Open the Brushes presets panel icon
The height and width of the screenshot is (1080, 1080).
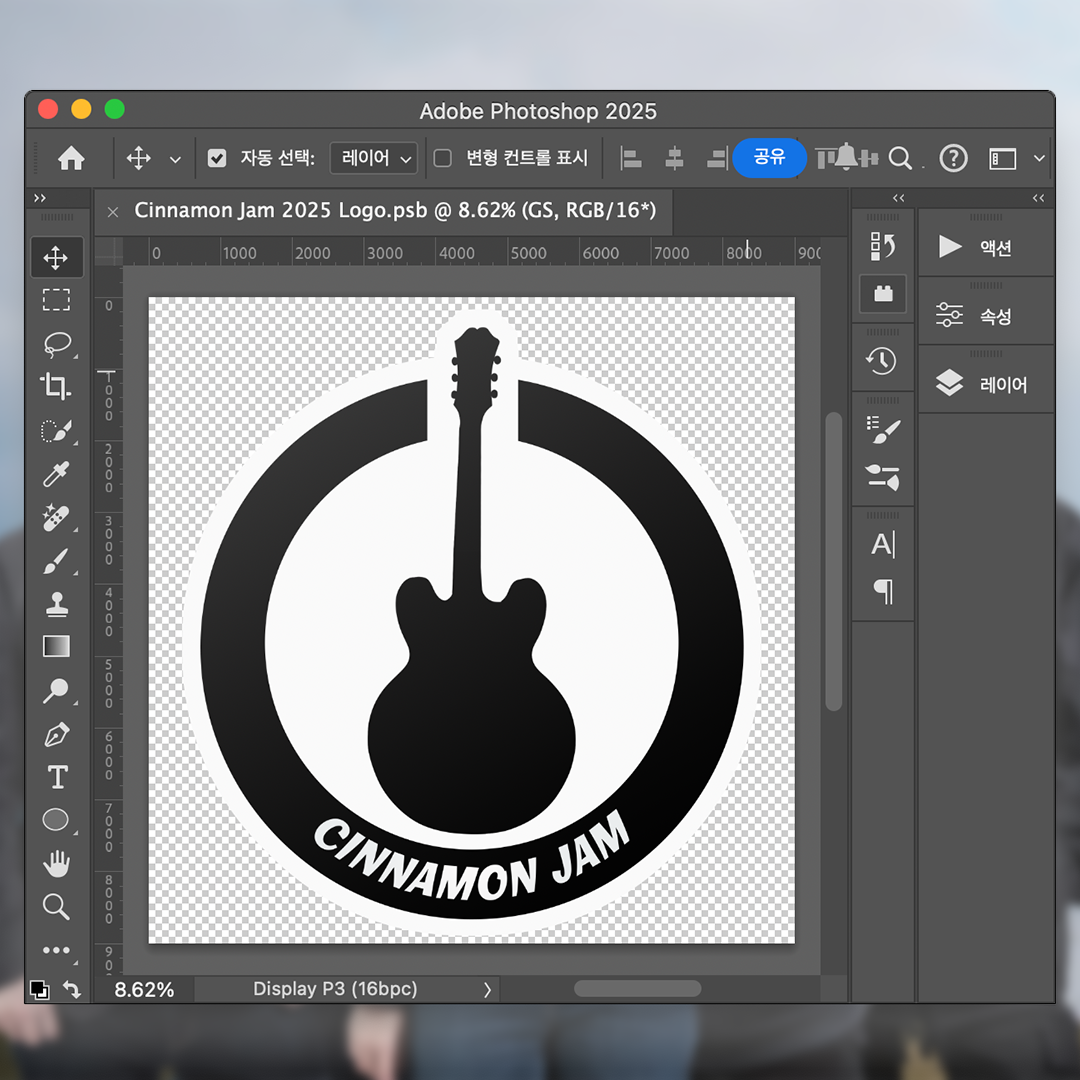click(x=882, y=477)
